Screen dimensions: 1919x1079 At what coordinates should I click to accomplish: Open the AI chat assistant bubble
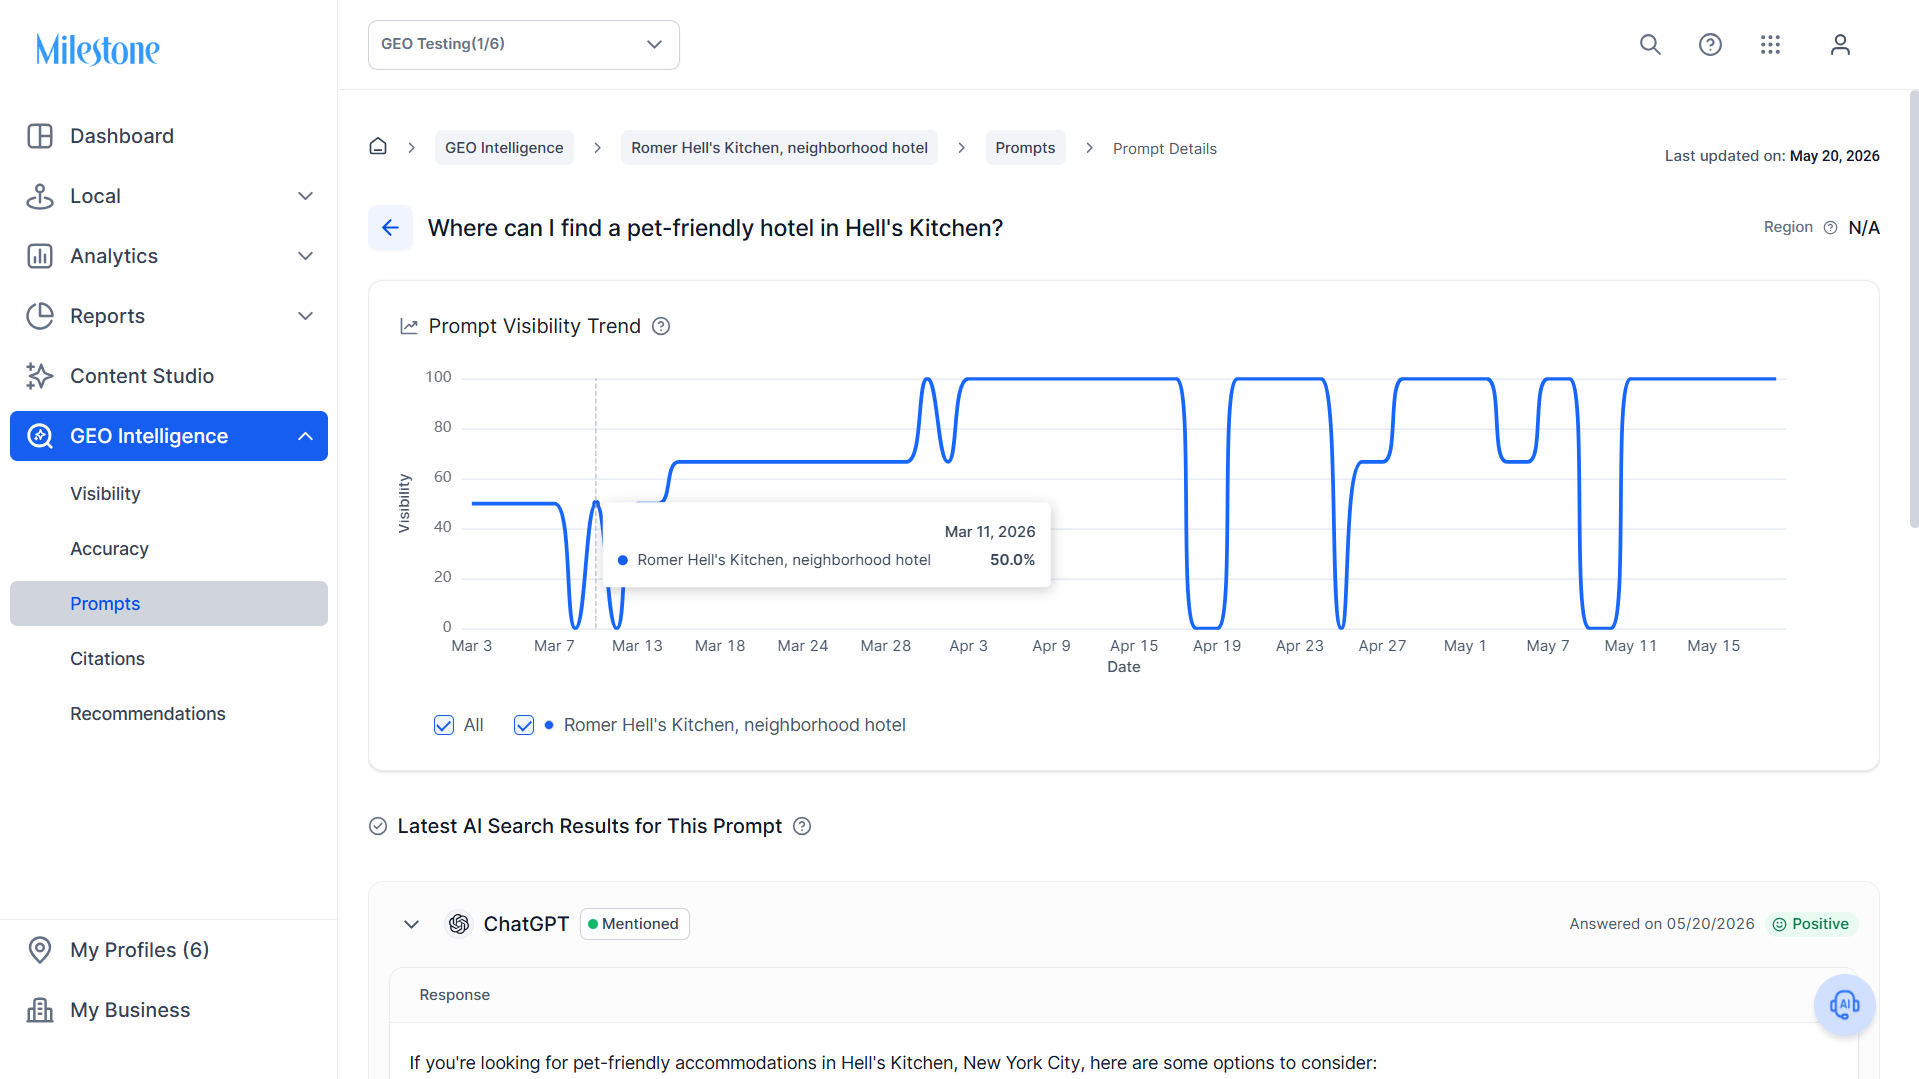pyautogui.click(x=1844, y=1004)
